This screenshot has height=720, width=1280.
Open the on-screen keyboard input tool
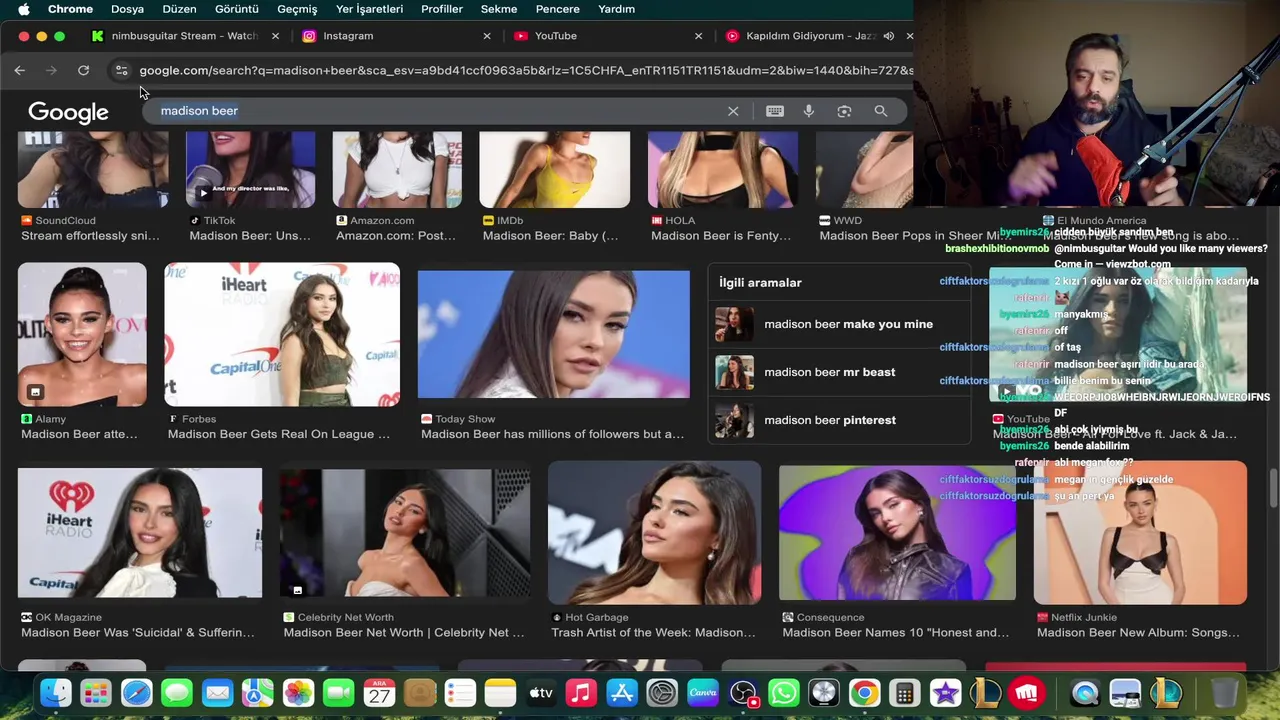tap(775, 111)
